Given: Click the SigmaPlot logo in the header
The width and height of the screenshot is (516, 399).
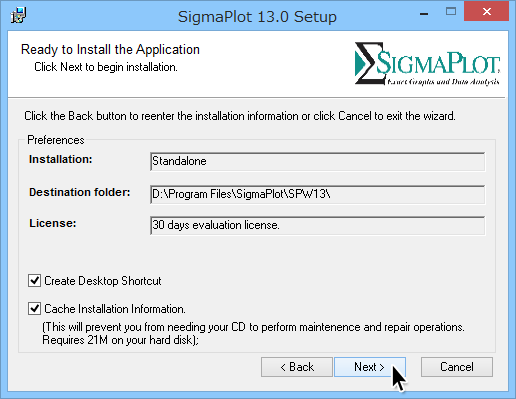Looking at the screenshot, I should (427, 63).
